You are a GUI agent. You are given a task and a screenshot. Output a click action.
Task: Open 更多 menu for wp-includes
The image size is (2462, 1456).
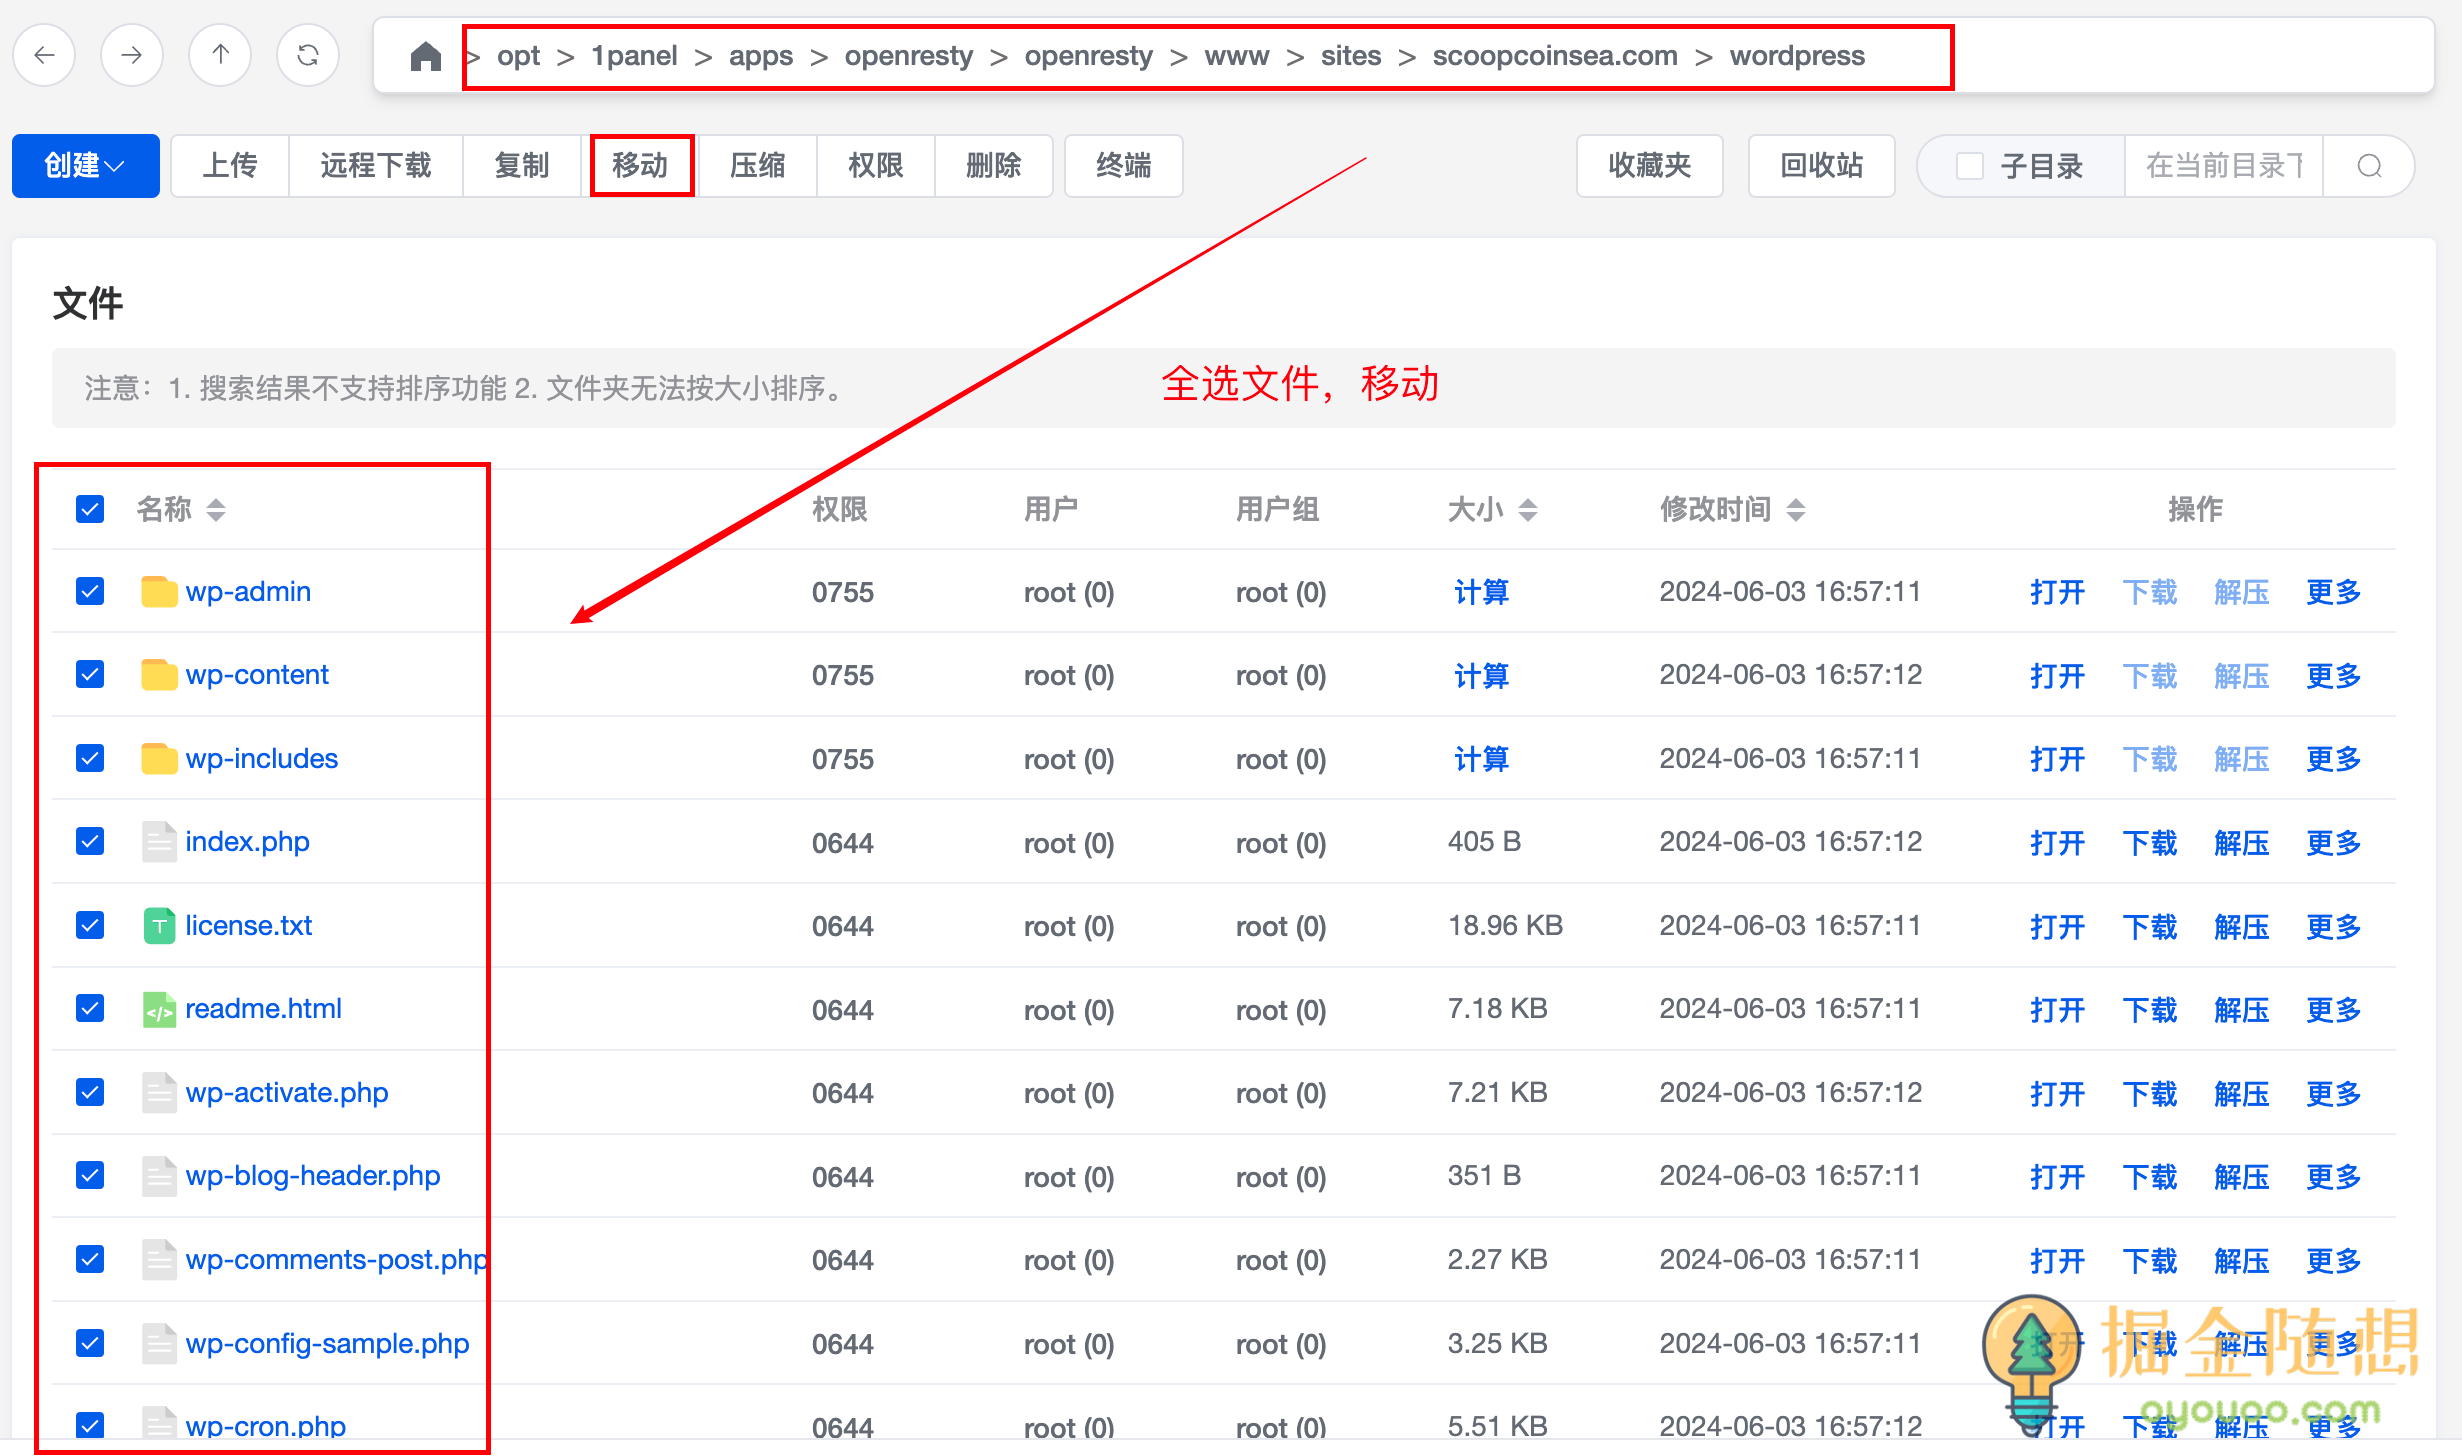coord(2333,759)
